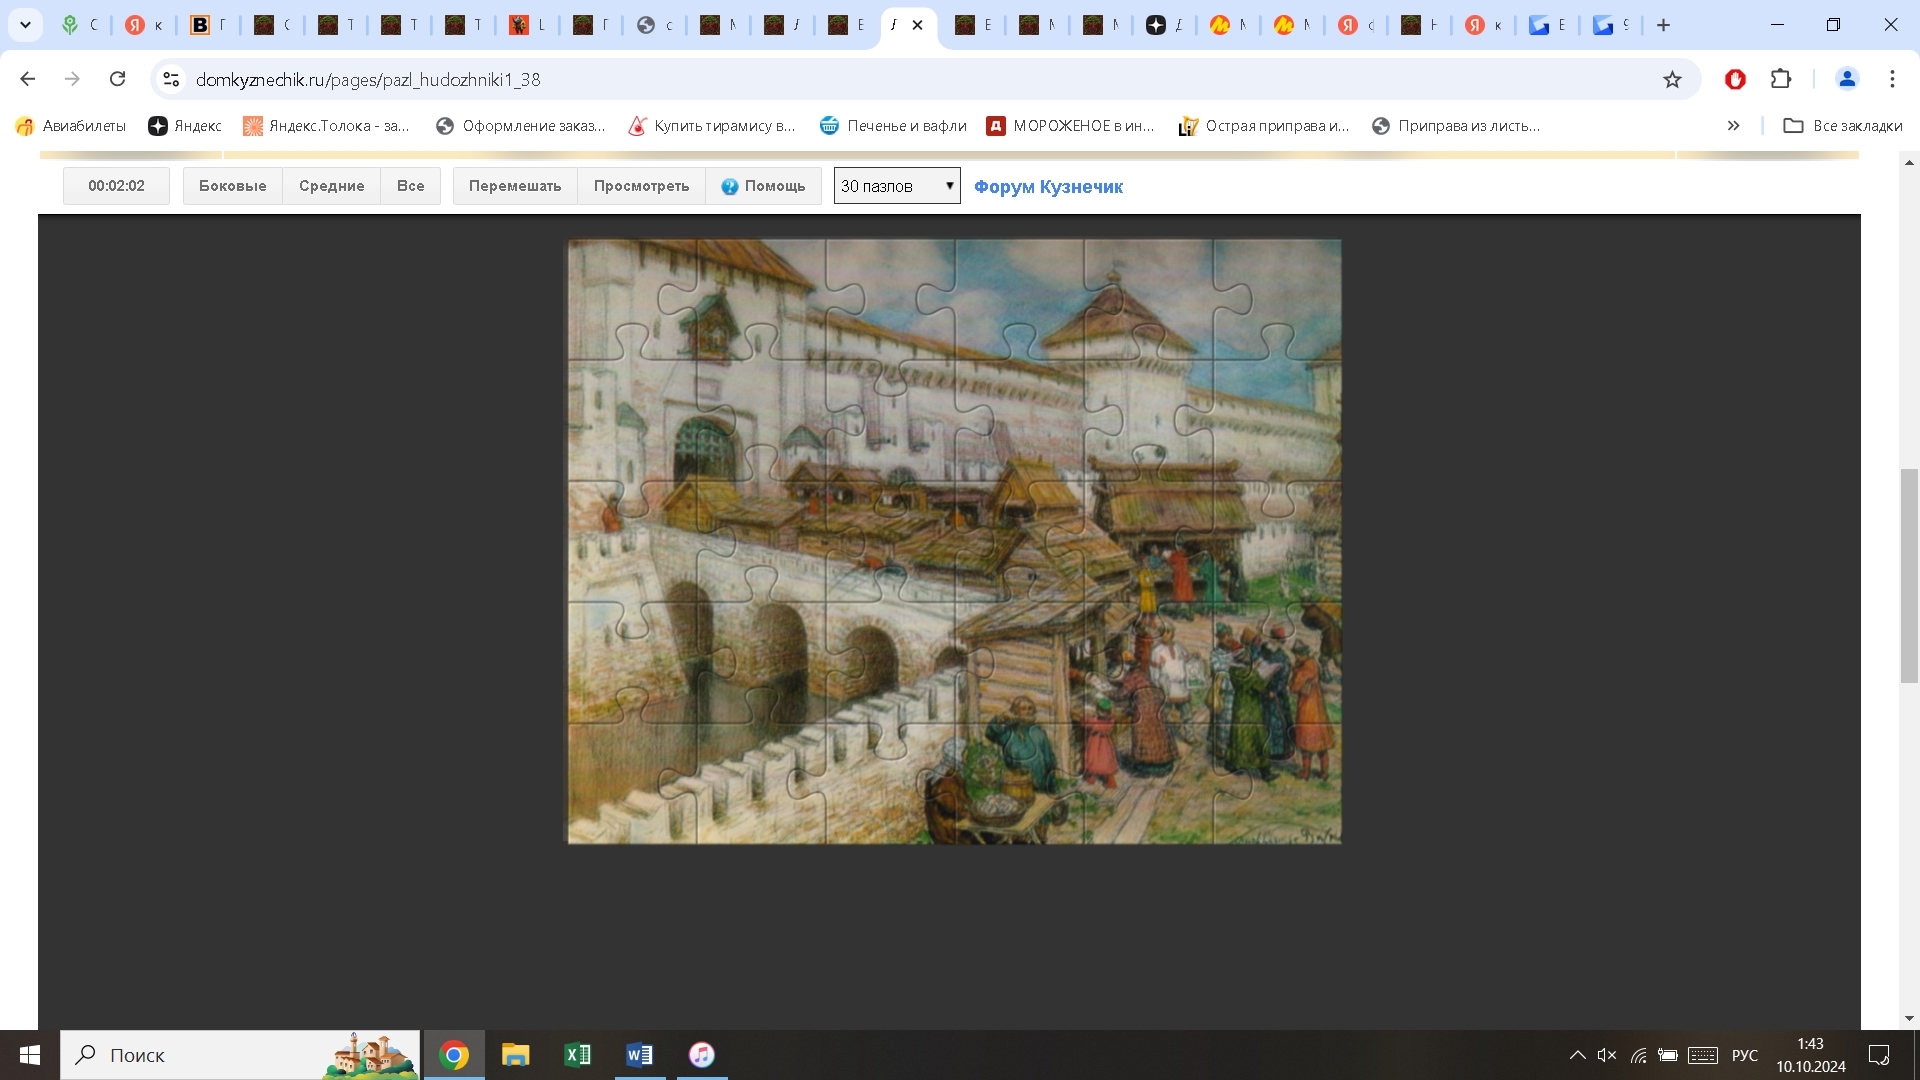The width and height of the screenshot is (1920, 1080).
Task: Open the tab search dropdown arrow
Action: 25,25
